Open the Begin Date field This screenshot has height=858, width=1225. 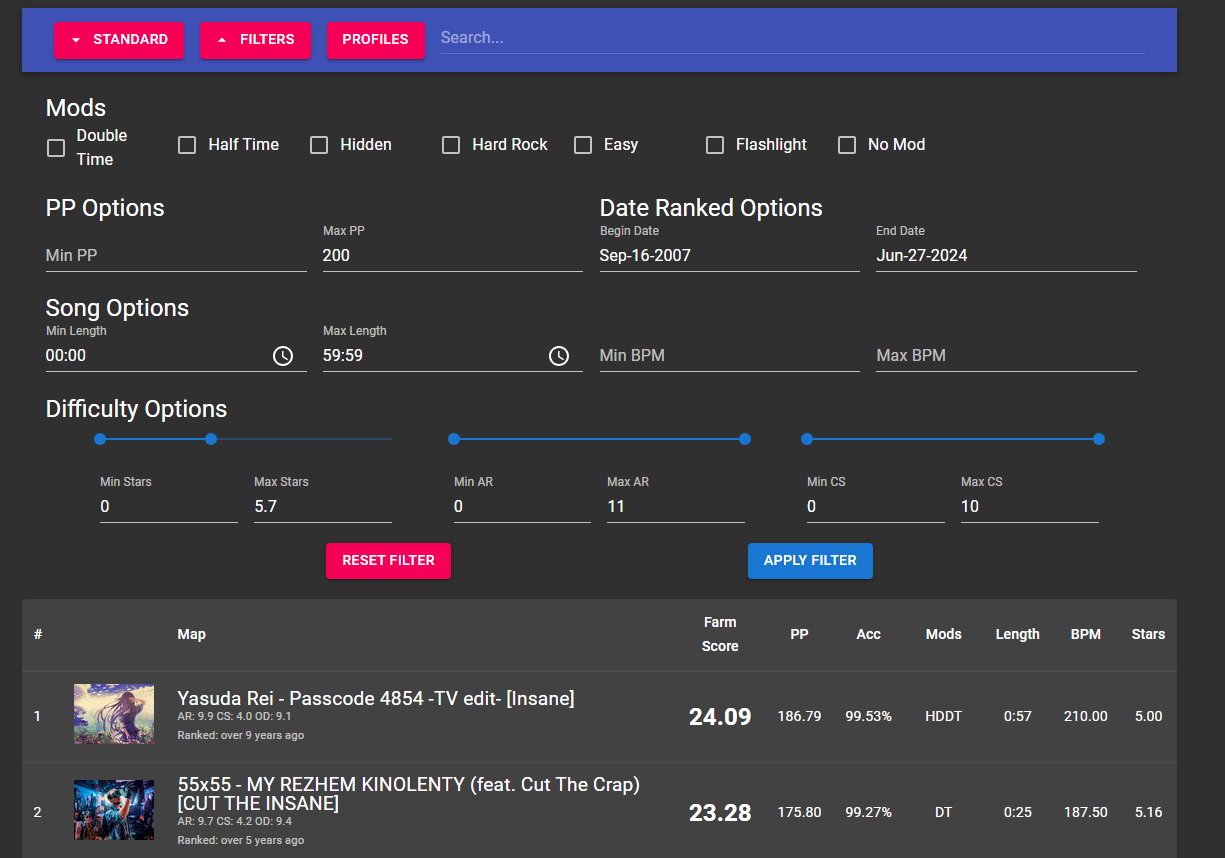(x=730, y=256)
